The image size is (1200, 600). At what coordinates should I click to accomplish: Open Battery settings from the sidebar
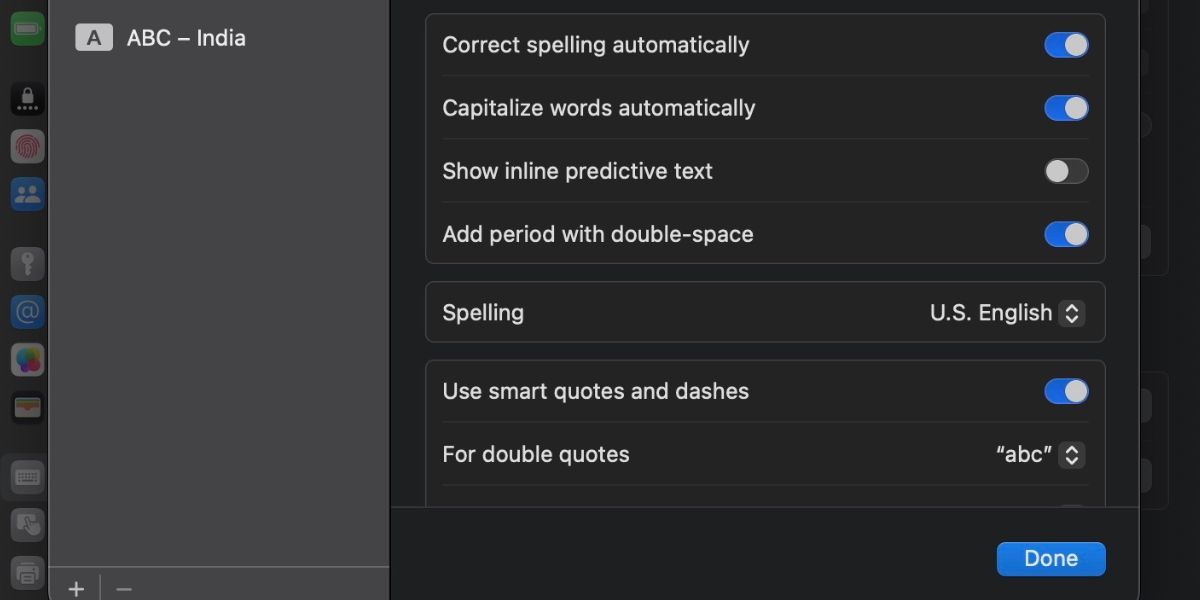click(x=27, y=28)
